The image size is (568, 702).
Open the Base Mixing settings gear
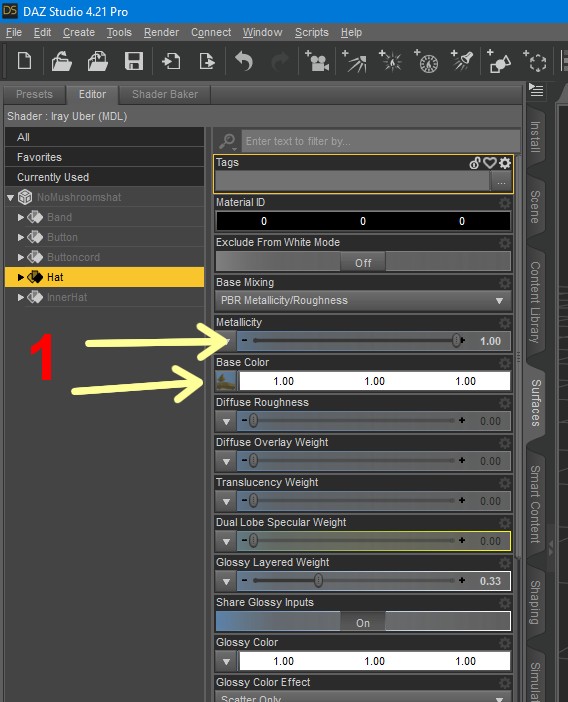tap(505, 283)
